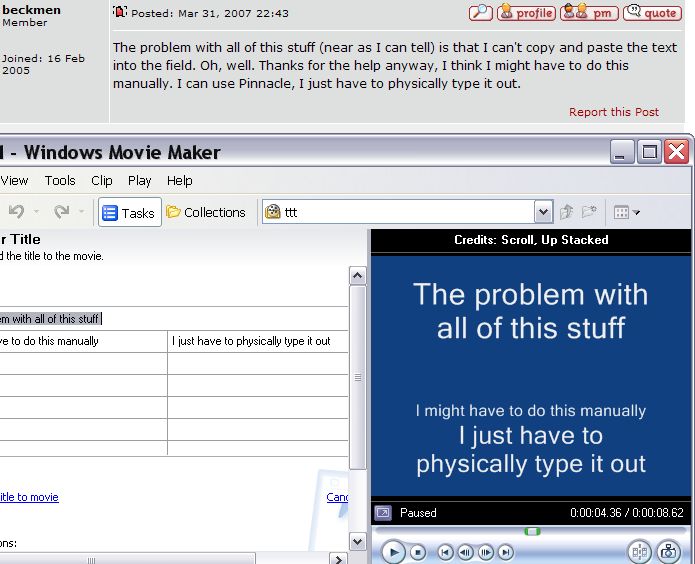Open the Help menu

tap(180, 180)
